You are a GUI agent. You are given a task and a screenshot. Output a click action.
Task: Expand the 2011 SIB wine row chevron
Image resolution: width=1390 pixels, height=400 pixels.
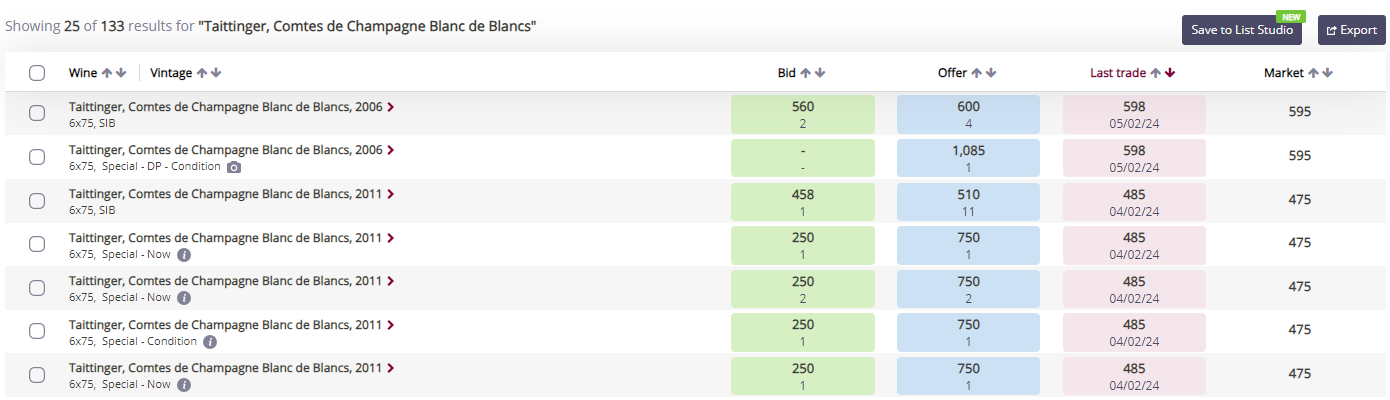[x=391, y=194]
